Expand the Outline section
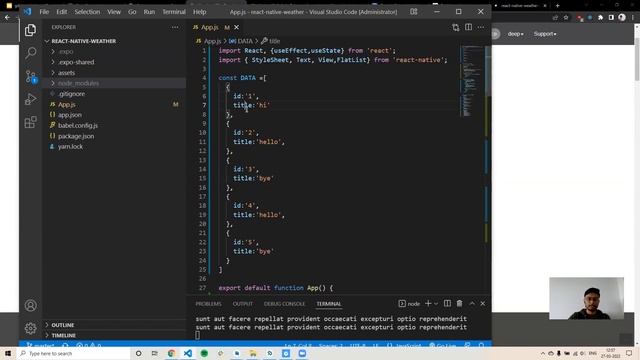 click(x=114, y=325)
